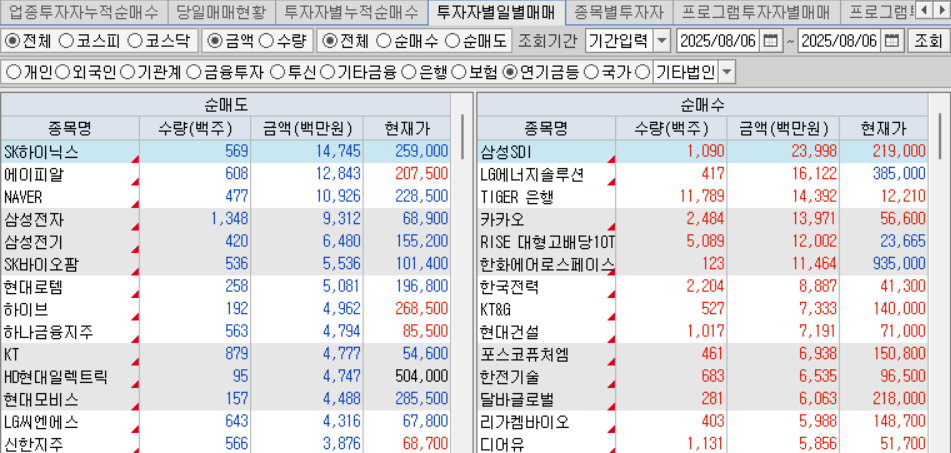Switch to 프로그램투자자별매매 tab

[755, 11]
